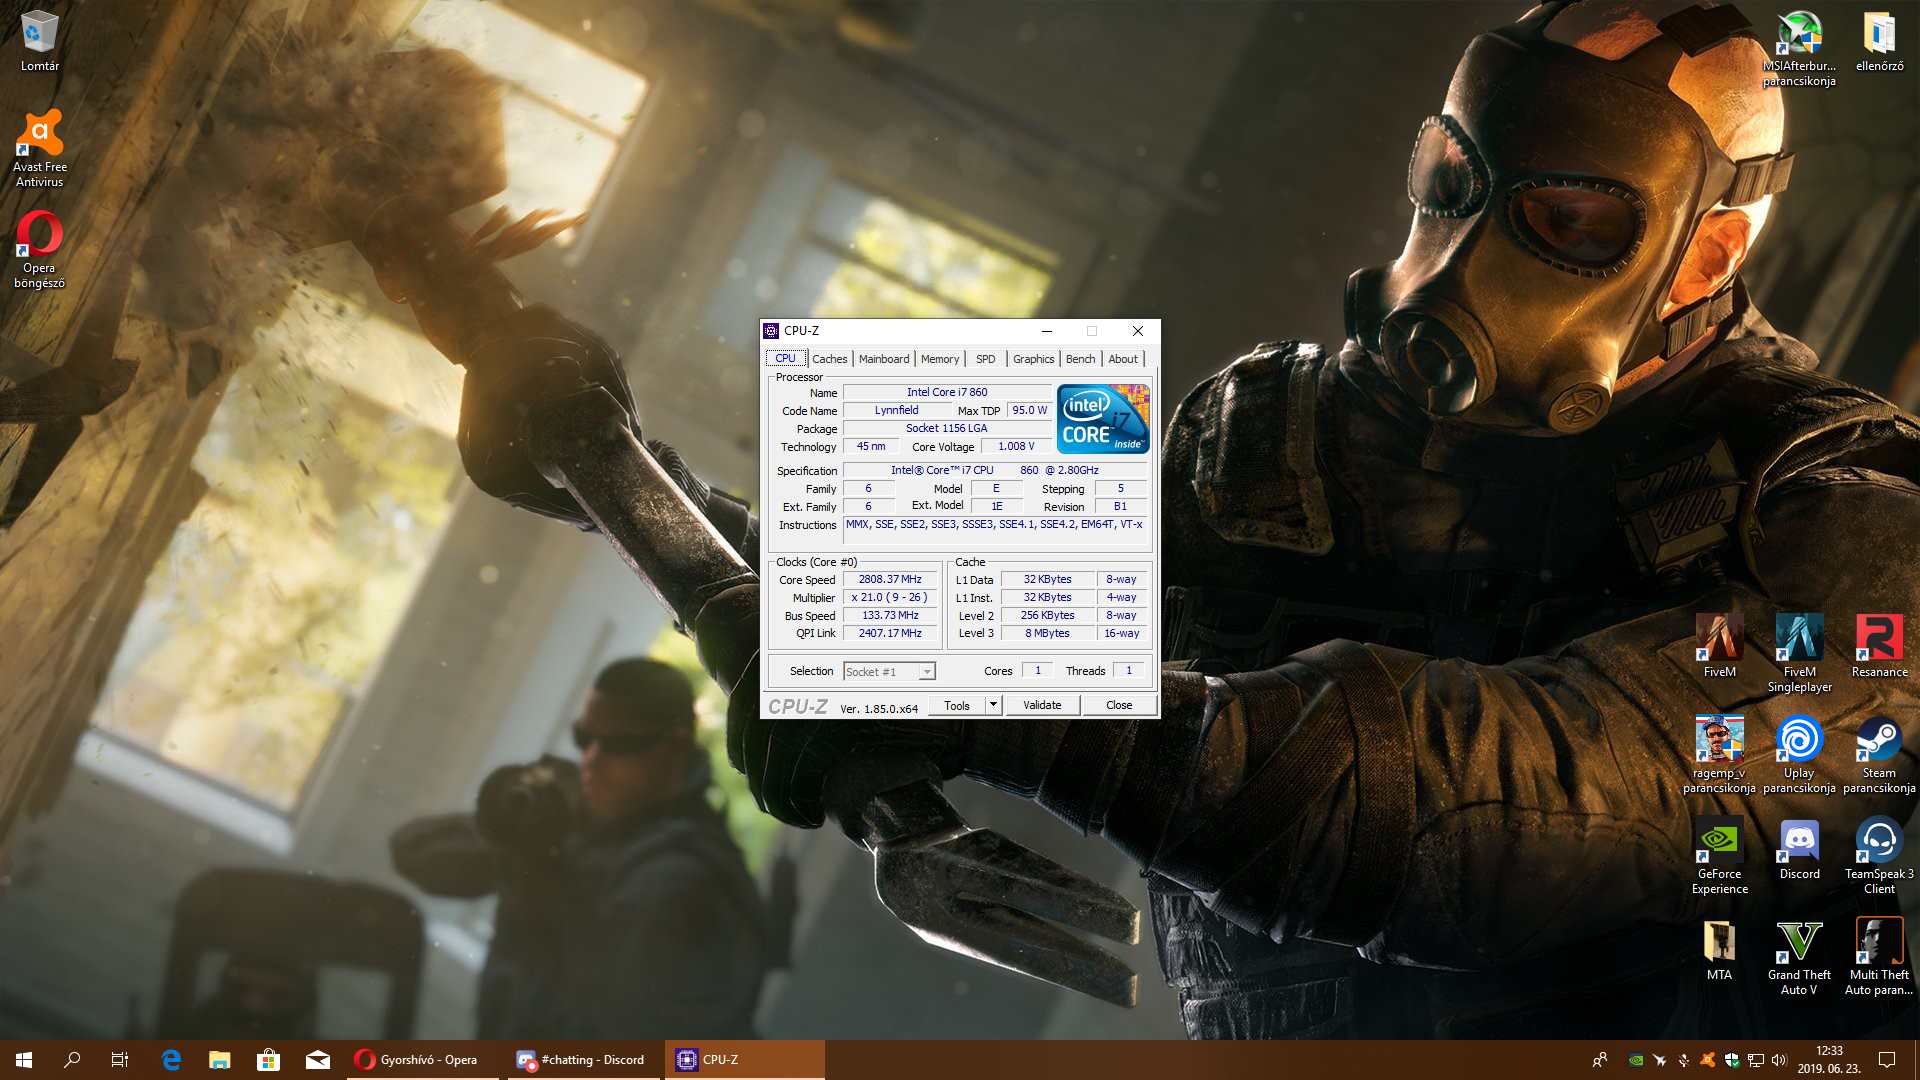Click the Instructions field listing MMX, SSE
This screenshot has height=1080, width=1920.
click(x=995, y=530)
